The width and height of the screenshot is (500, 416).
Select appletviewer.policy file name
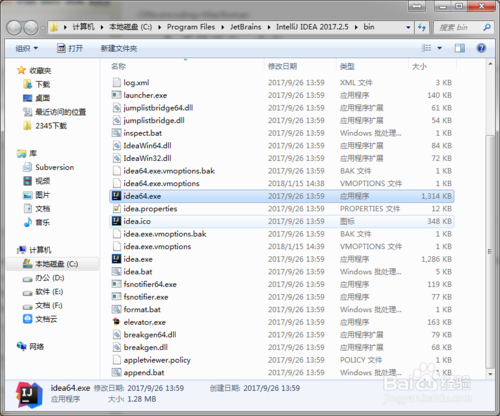point(157,360)
